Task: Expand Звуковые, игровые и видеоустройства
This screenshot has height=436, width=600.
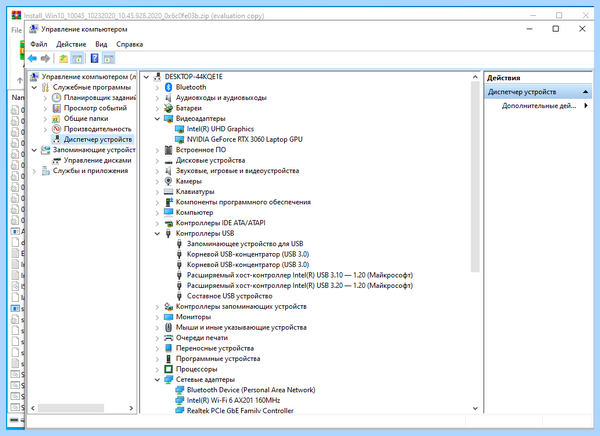Action: point(157,171)
